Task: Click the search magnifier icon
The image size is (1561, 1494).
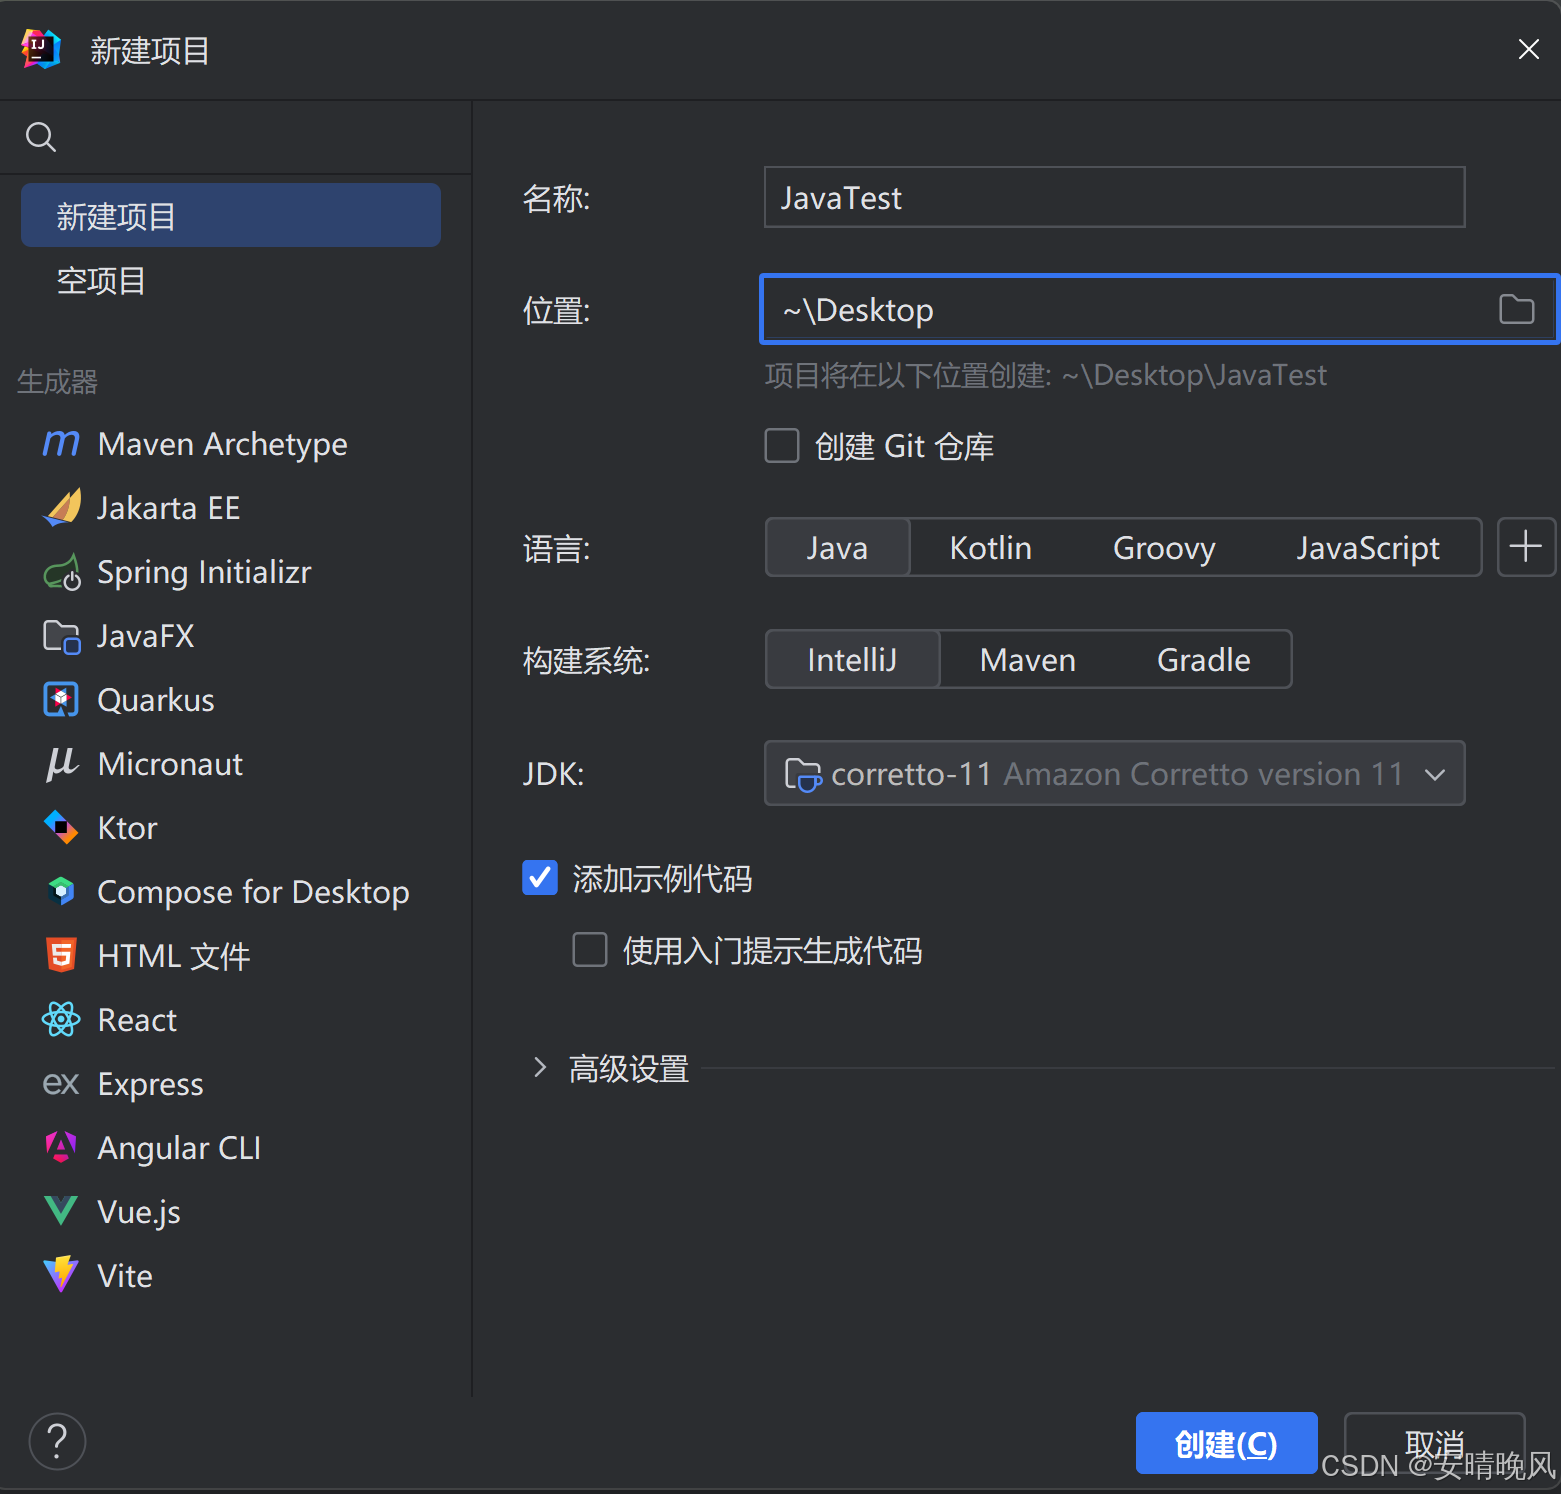Action: (x=41, y=136)
